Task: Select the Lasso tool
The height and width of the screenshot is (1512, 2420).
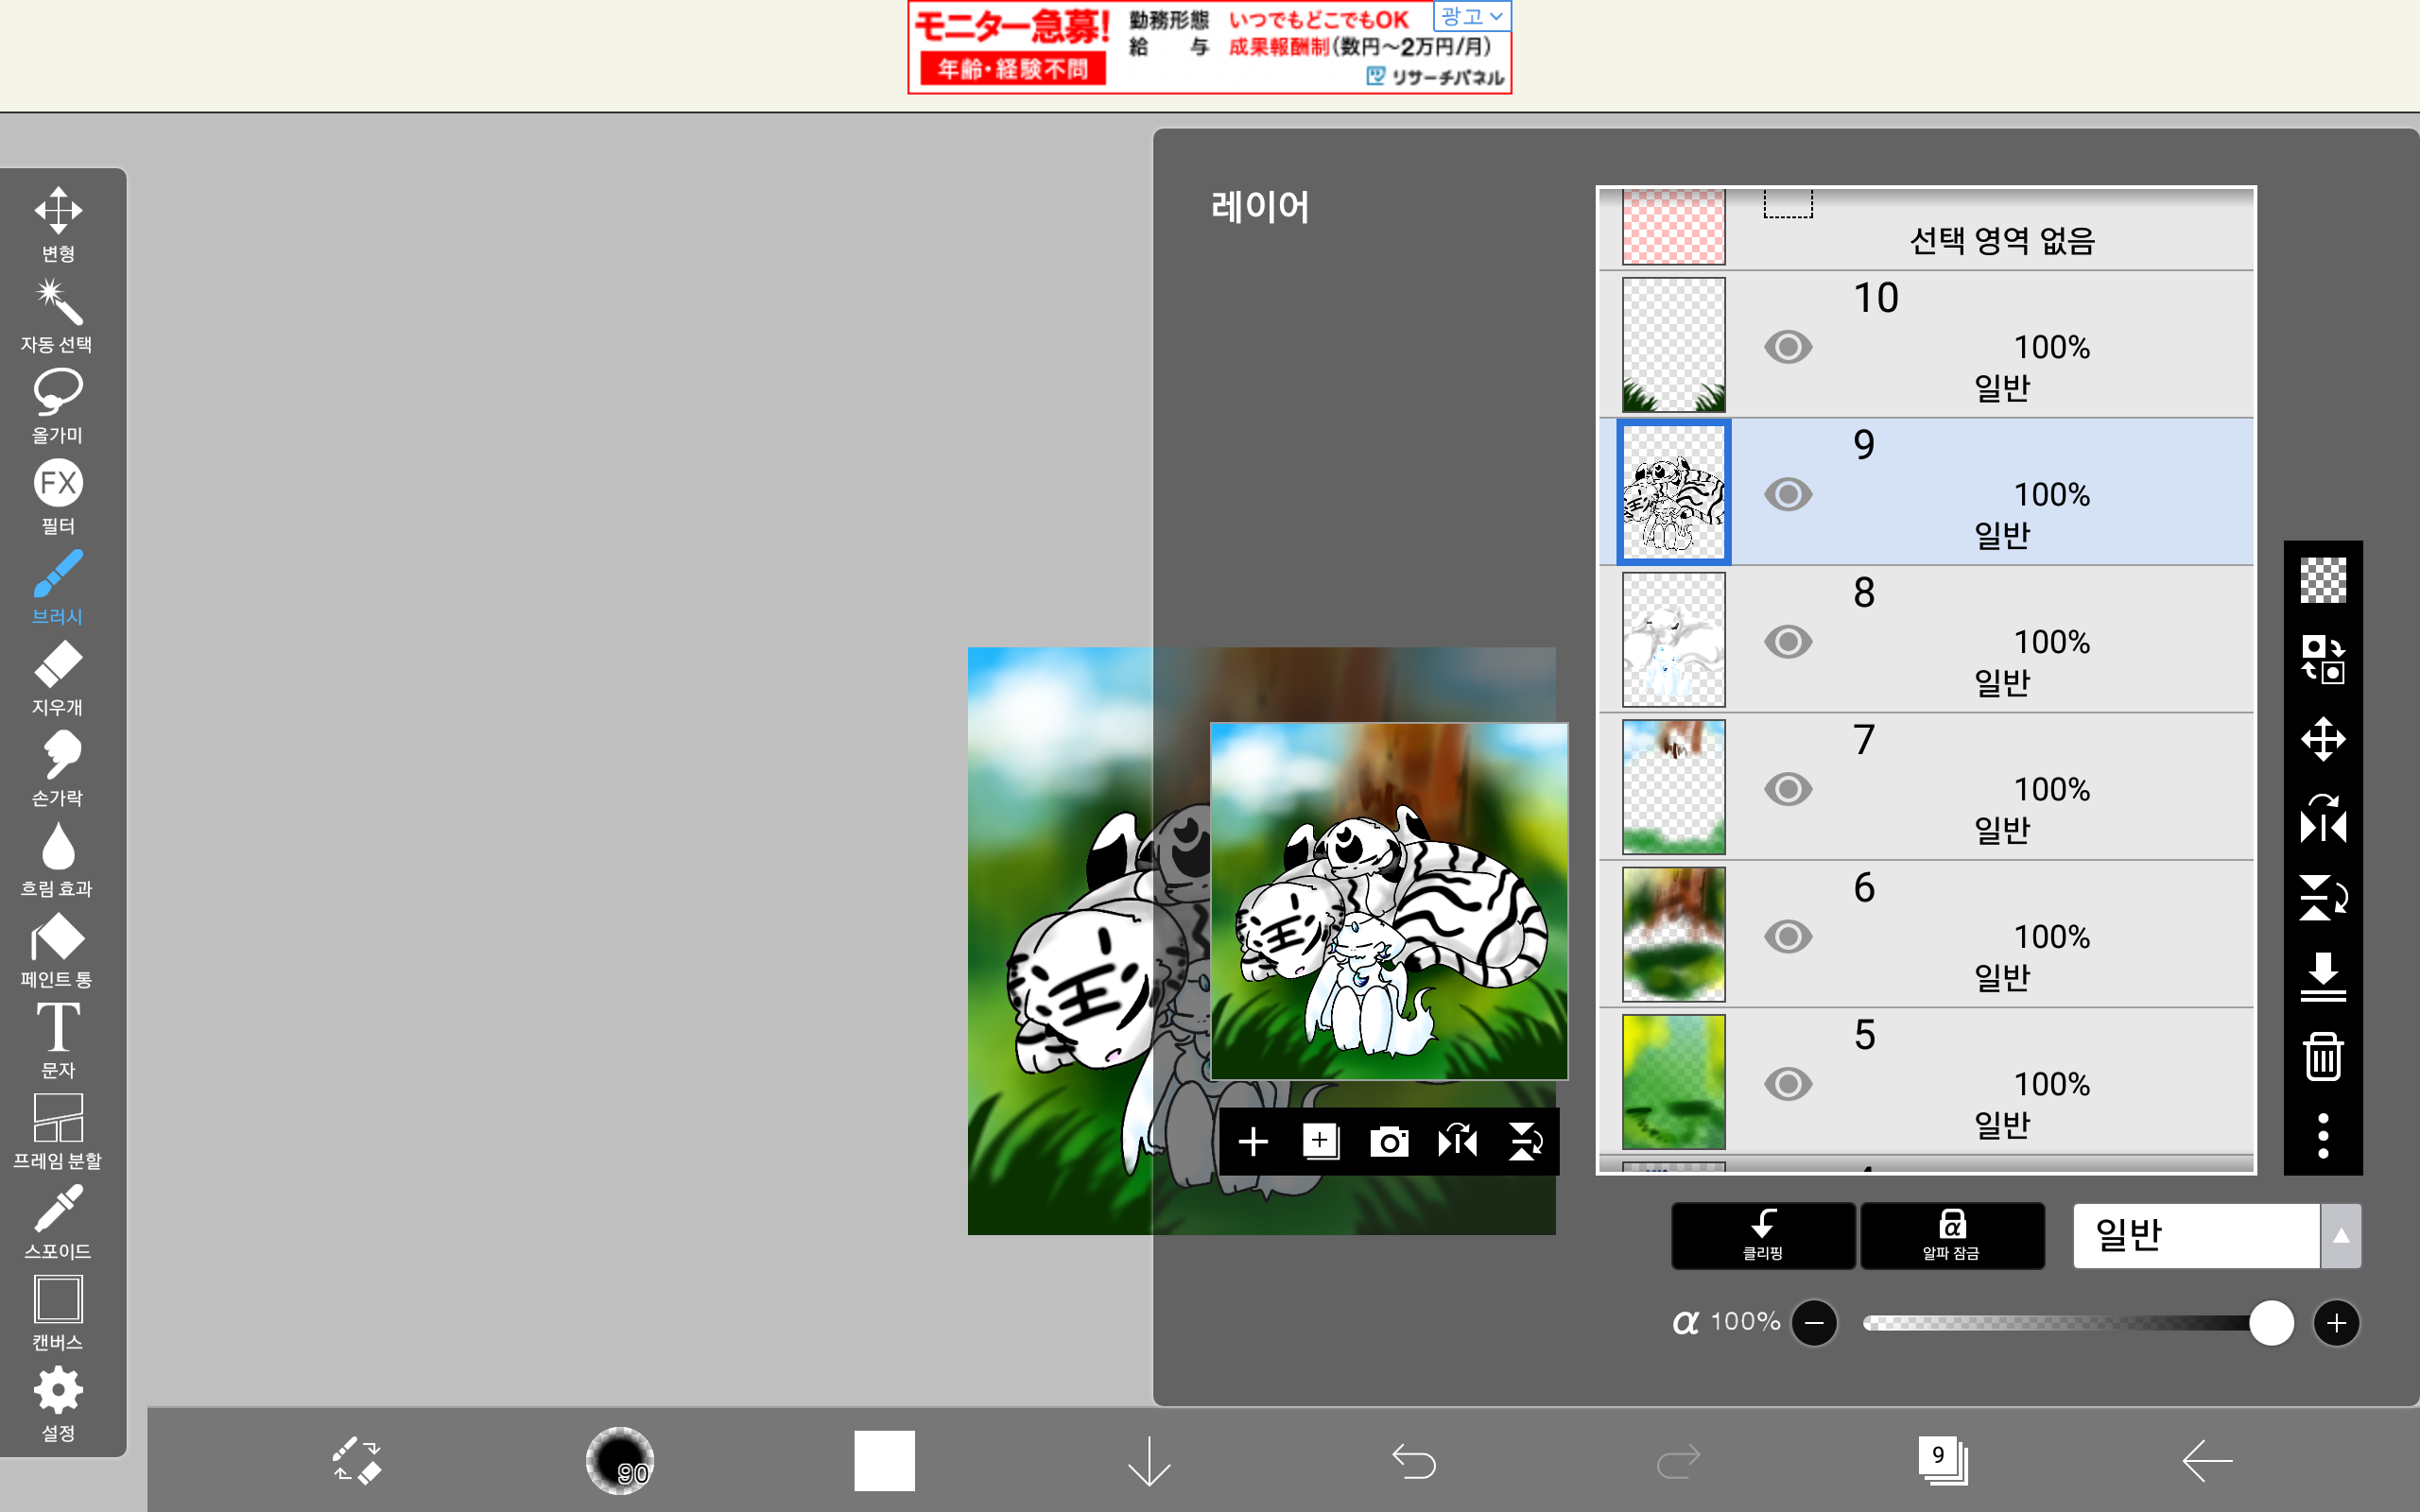Action: click(x=57, y=405)
